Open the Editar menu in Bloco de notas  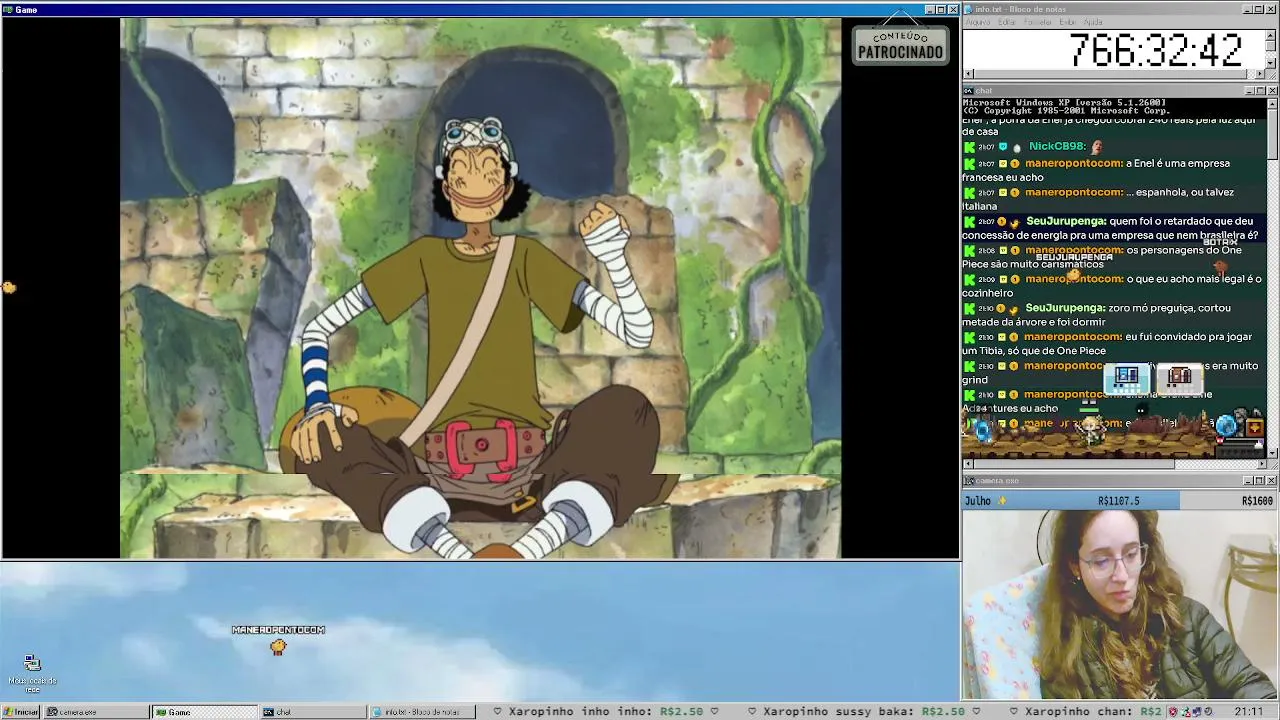(x=1007, y=22)
